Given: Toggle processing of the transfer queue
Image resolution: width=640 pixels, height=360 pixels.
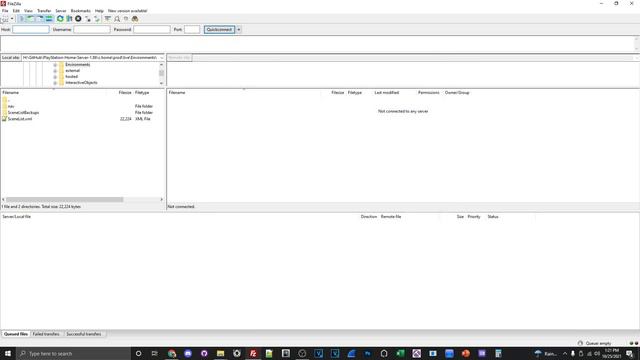Looking at the screenshot, I should 69,19.
